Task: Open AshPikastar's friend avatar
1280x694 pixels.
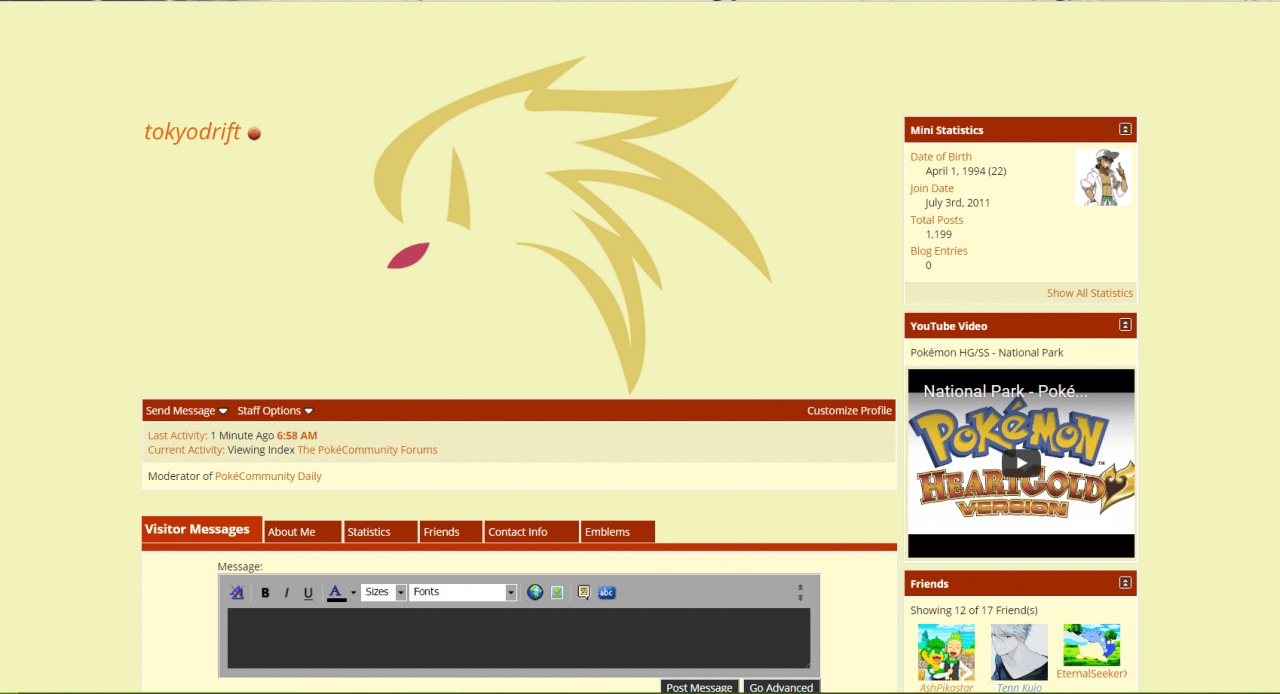Action: [946, 652]
